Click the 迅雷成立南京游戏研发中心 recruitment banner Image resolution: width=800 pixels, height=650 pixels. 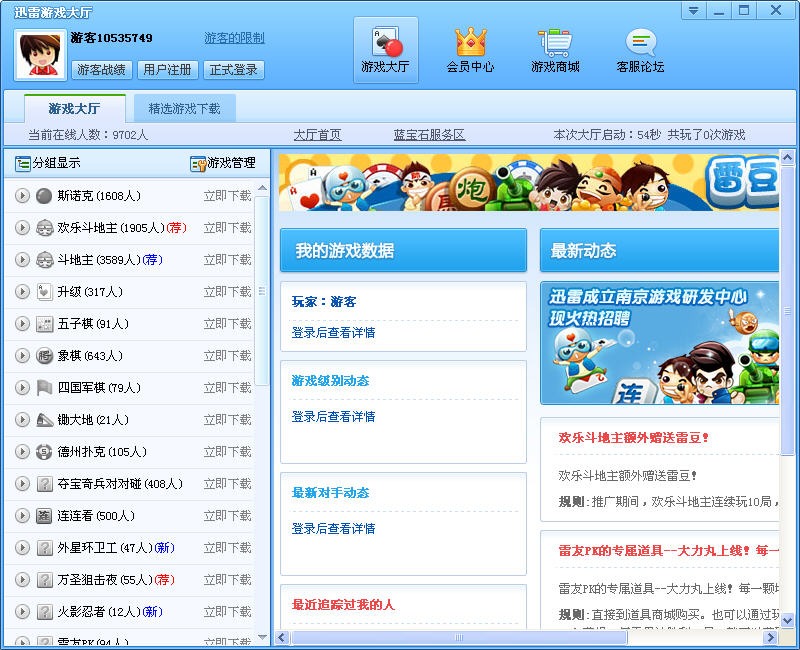tap(660, 343)
